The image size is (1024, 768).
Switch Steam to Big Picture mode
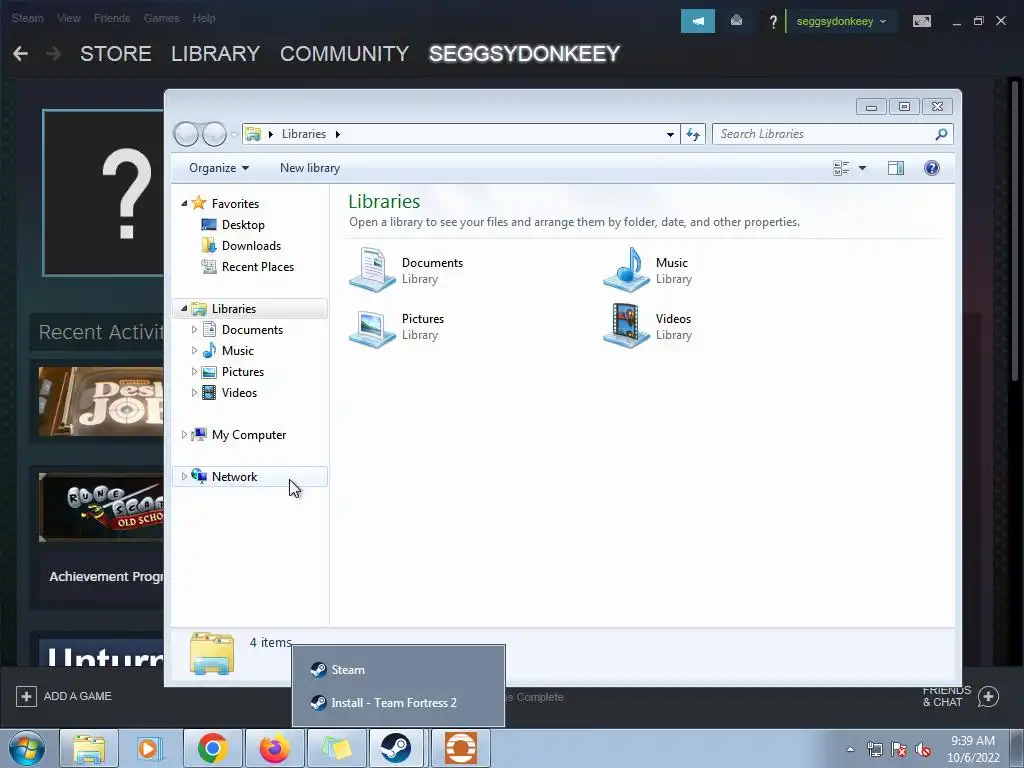tap(922, 22)
